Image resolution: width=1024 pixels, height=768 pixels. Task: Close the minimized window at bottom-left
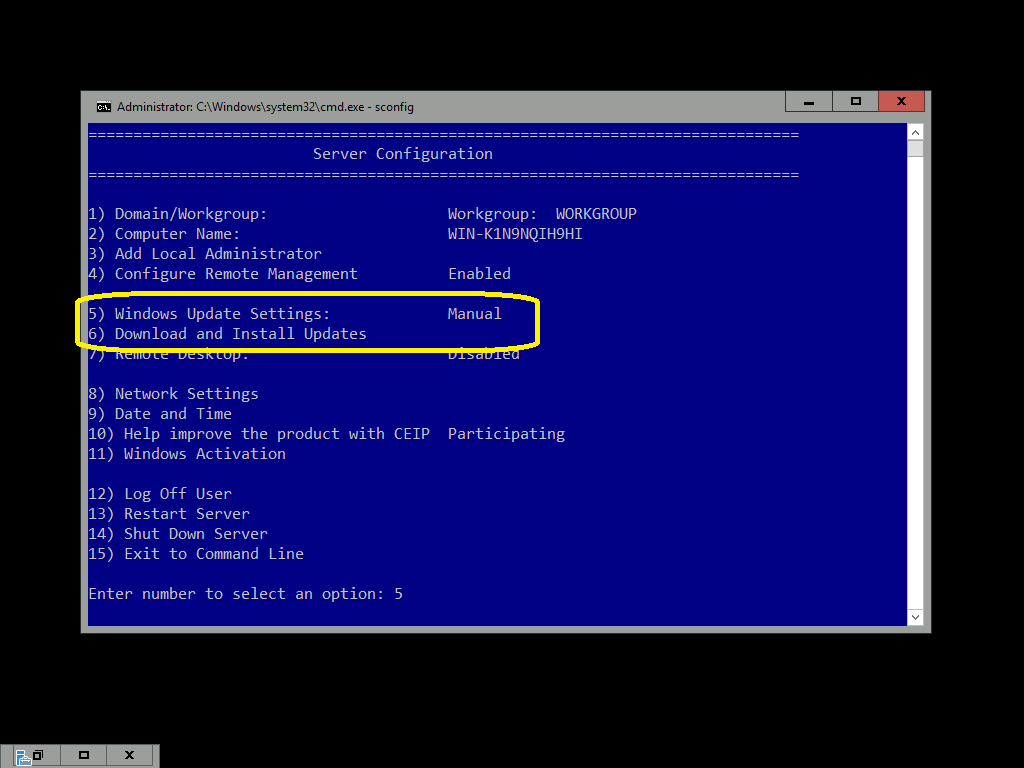[x=130, y=756]
